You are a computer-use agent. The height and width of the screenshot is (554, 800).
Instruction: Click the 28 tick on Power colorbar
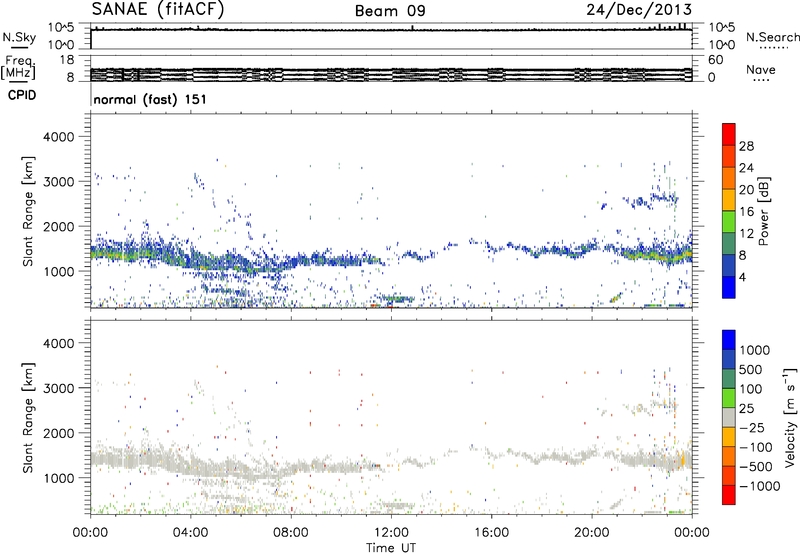(x=746, y=146)
